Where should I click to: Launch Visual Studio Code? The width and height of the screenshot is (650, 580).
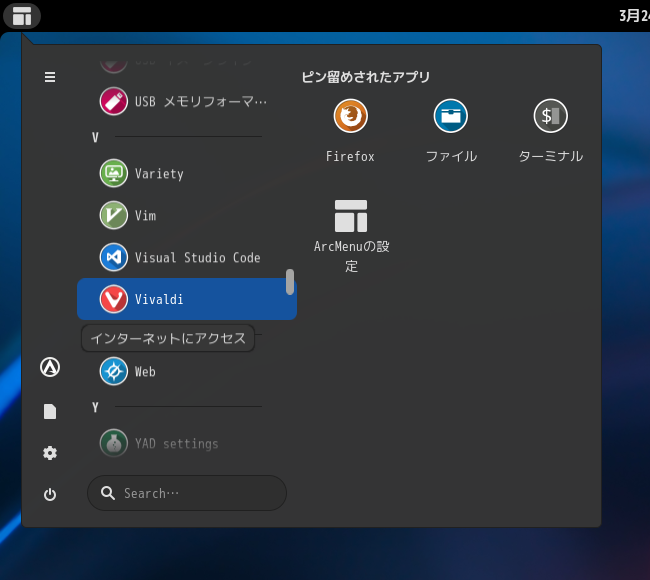point(187,257)
